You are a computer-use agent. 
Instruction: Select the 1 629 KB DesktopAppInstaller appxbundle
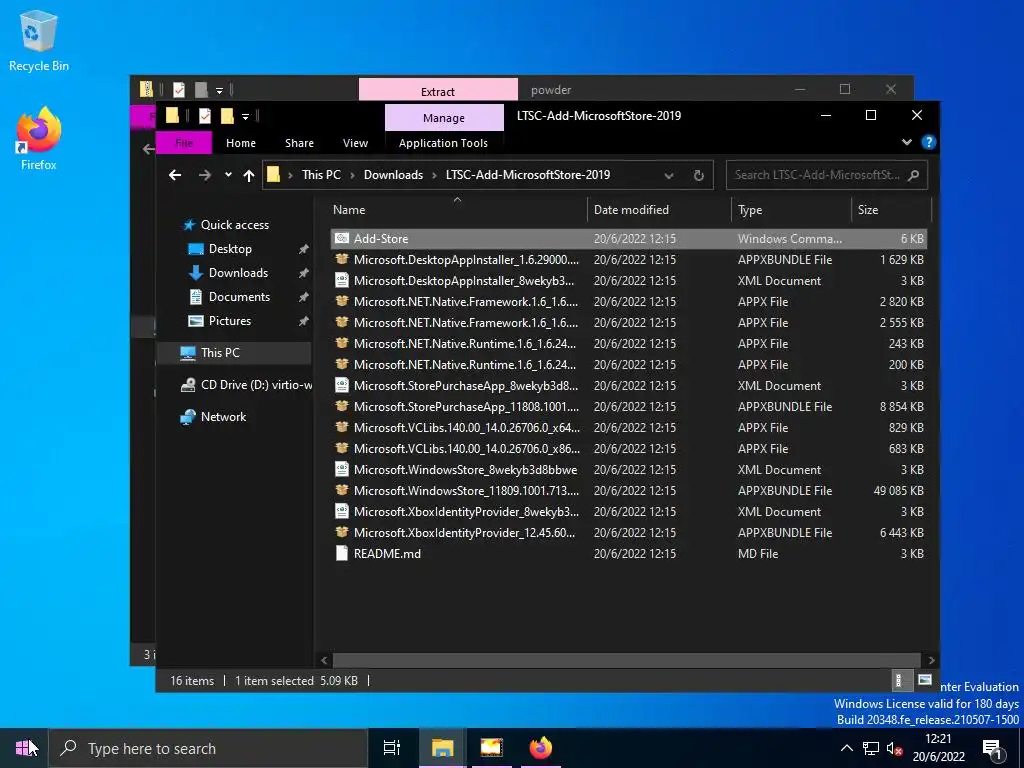click(x=628, y=259)
